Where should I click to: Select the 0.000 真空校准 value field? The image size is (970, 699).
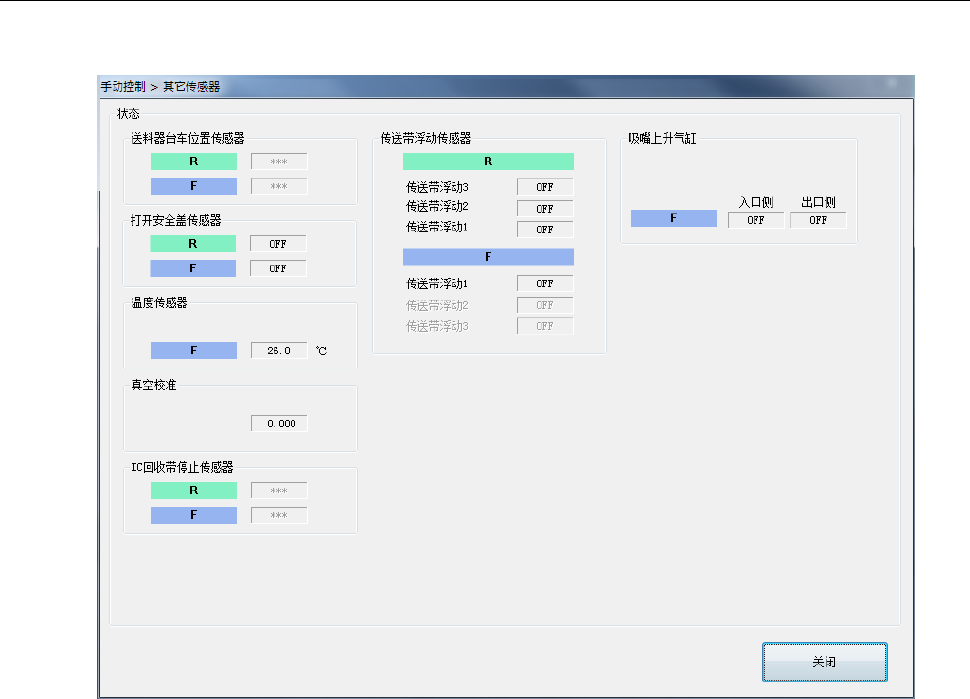pyautogui.click(x=279, y=423)
